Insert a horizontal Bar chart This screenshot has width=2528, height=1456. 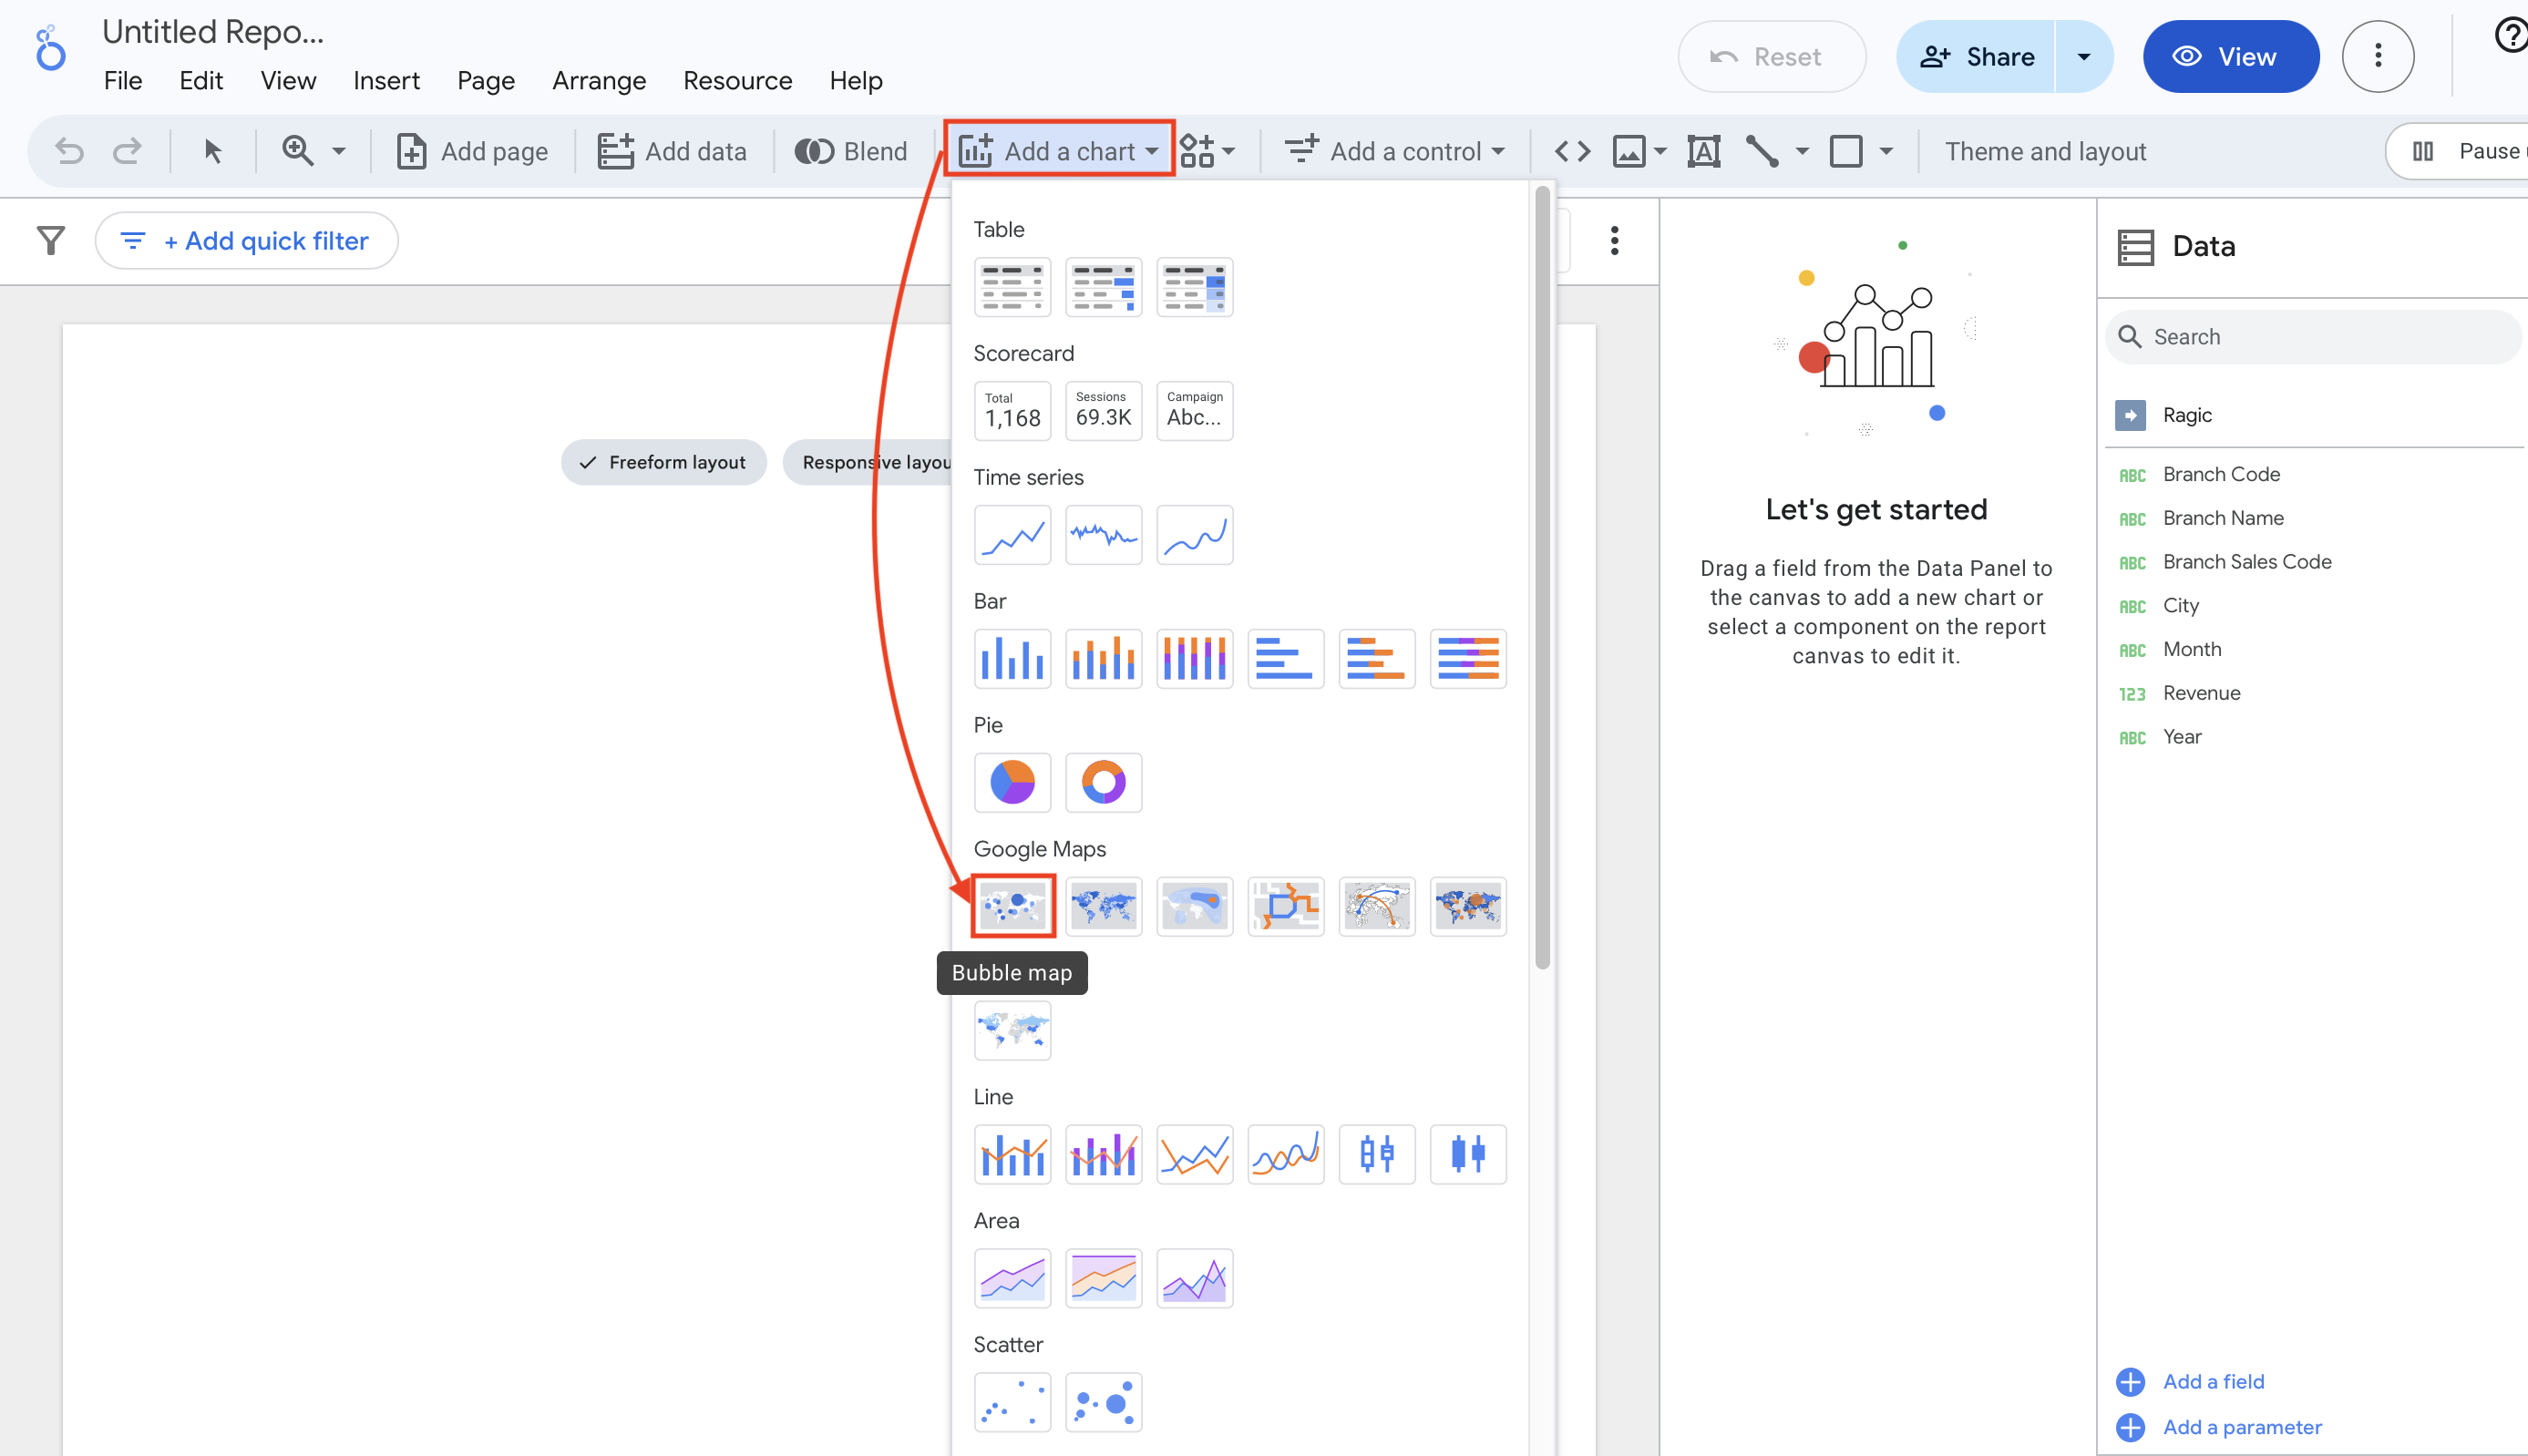(1285, 659)
